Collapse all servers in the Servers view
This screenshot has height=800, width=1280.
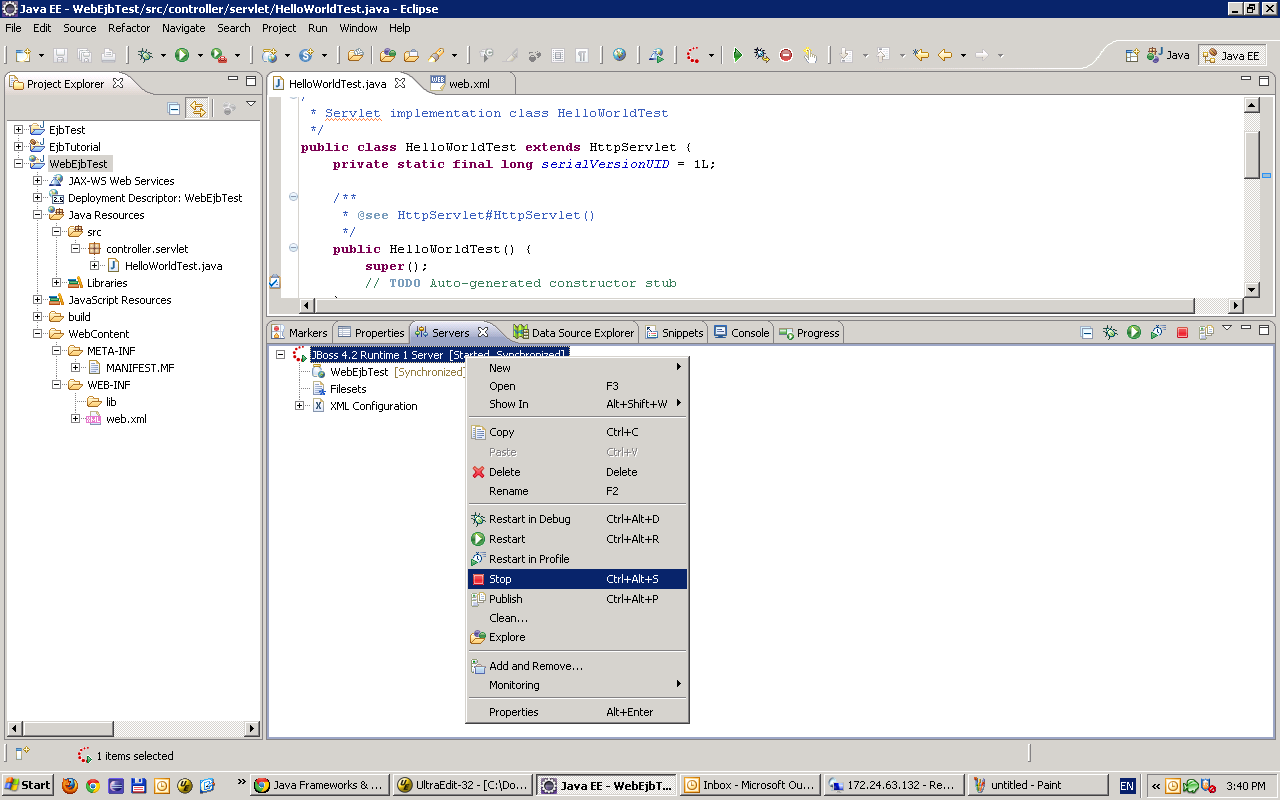point(1087,331)
